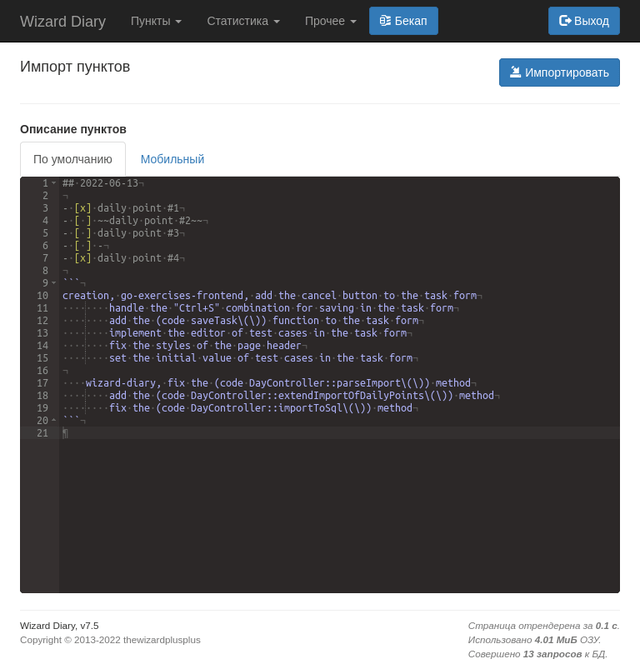Click the logout arrow icon beside Выход
Screen dimensions: 640x669
tap(565, 20)
